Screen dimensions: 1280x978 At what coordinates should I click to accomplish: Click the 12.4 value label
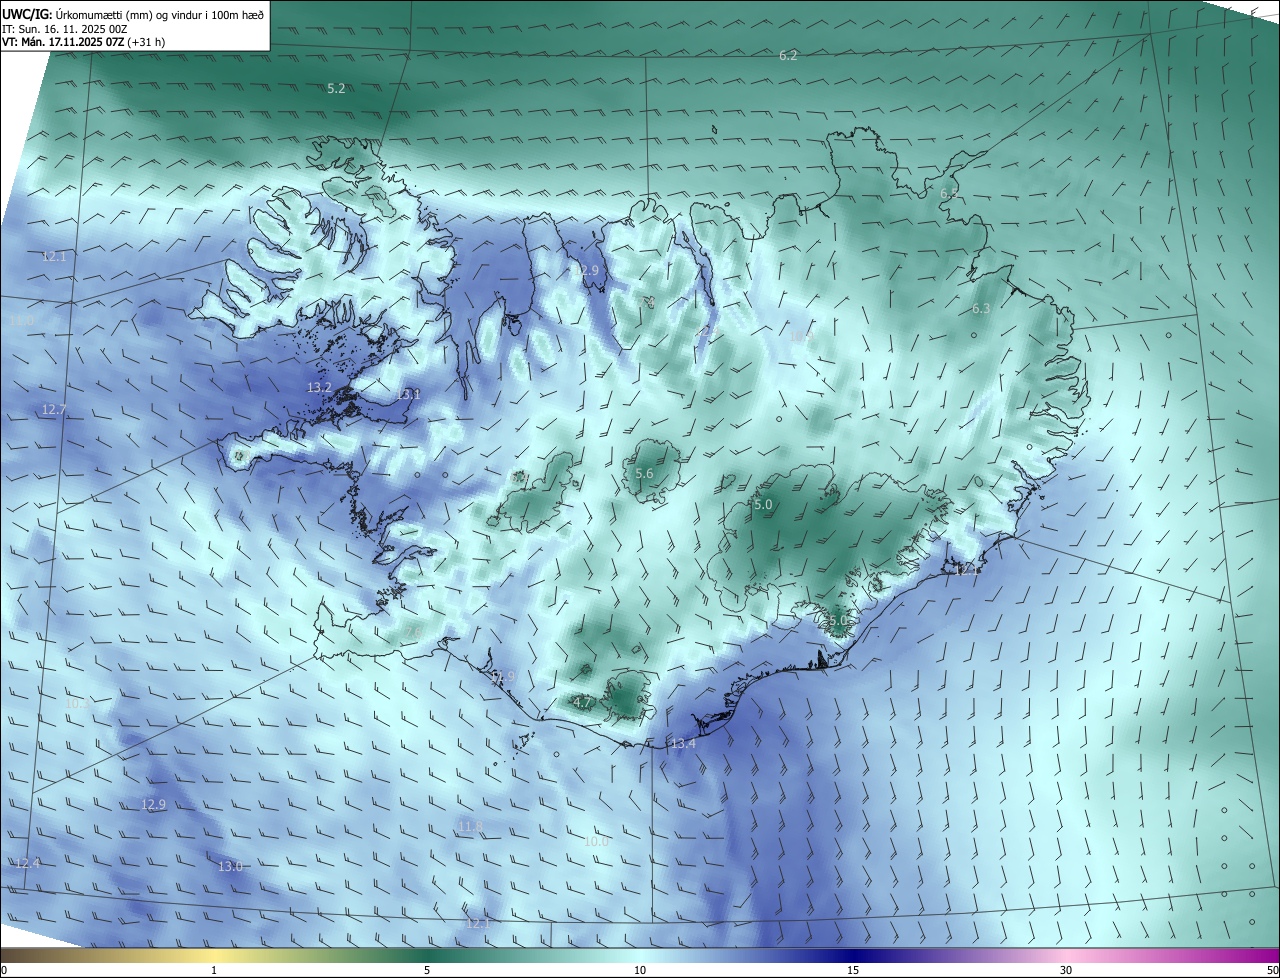pyautogui.click(x=27, y=863)
